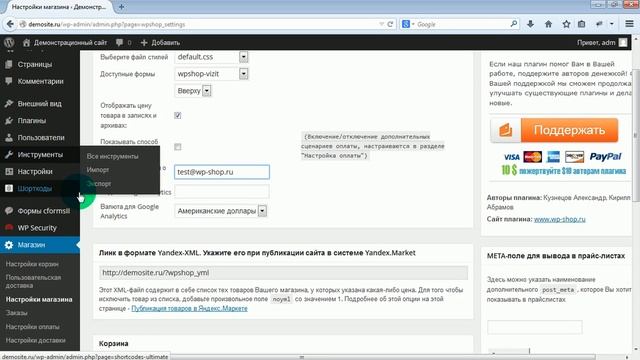Click the test@wp-shop.ru email field

(x=222, y=172)
